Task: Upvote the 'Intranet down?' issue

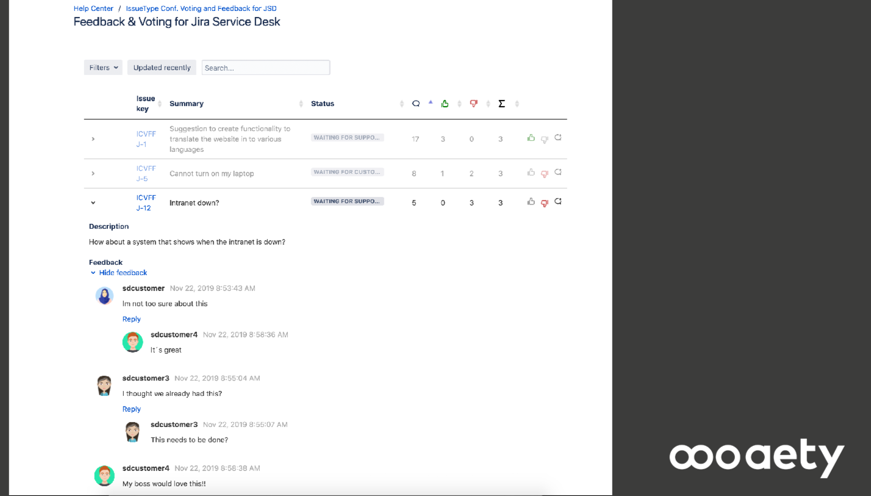Action: pos(531,202)
